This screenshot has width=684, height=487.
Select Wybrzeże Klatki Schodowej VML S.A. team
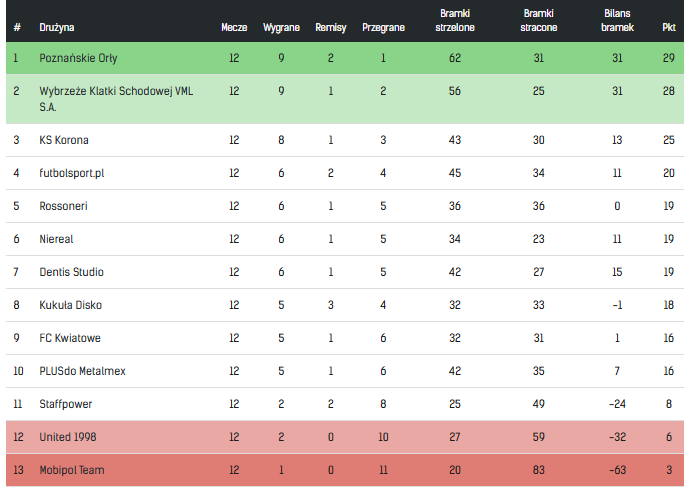[116, 99]
